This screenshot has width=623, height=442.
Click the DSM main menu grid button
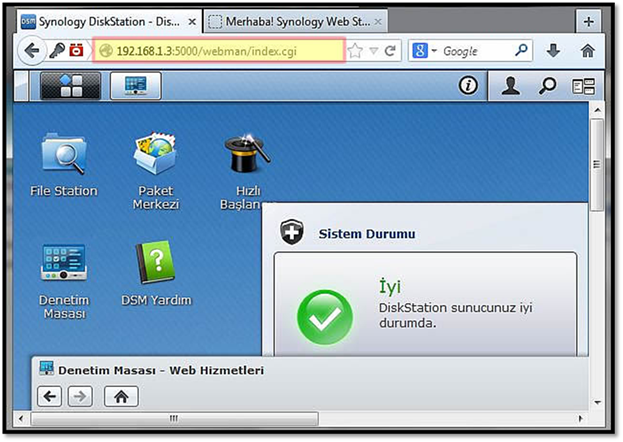click(70, 87)
